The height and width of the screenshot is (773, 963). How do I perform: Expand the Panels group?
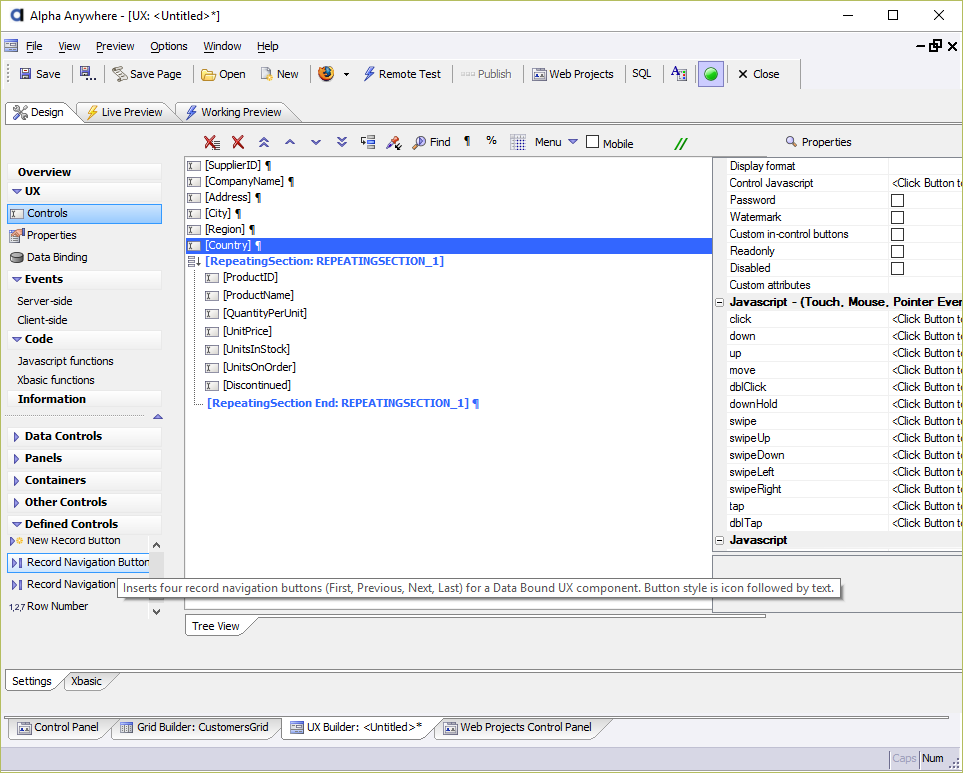pos(17,459)
